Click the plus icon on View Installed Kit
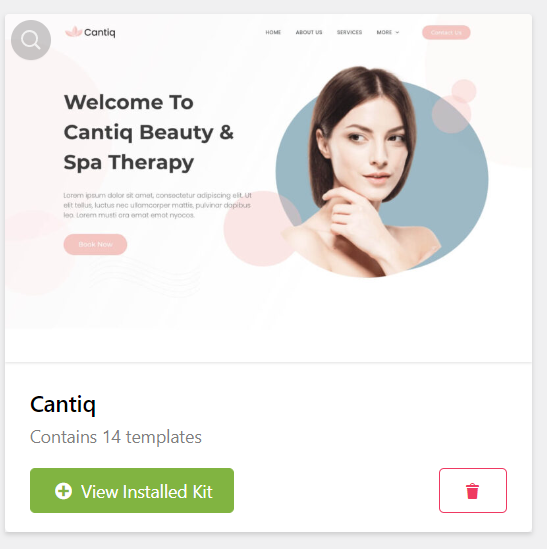This screenshot has height=549, width=547. click(x=63, y=491)
